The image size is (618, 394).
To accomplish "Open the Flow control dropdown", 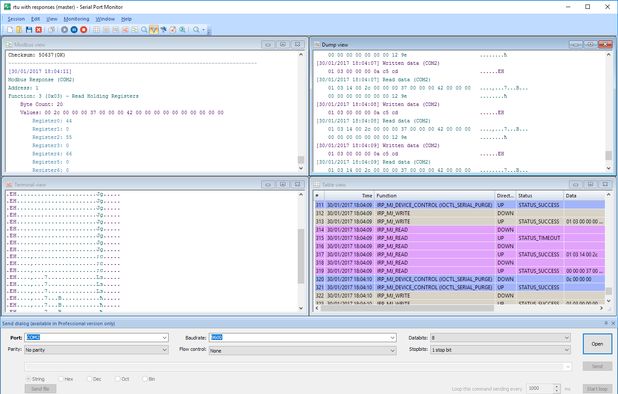I will click(302, 350).
